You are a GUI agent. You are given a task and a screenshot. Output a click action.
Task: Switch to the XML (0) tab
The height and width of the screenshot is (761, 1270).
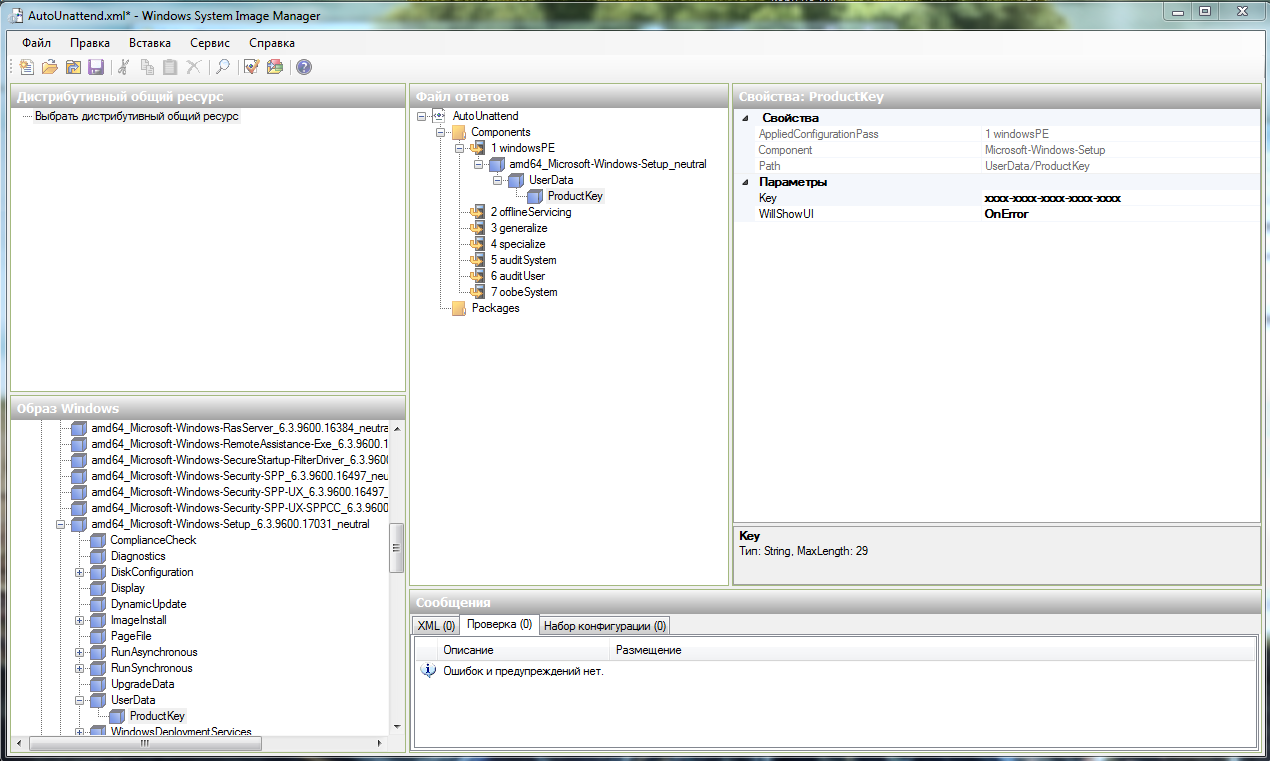tap(436, 626)
